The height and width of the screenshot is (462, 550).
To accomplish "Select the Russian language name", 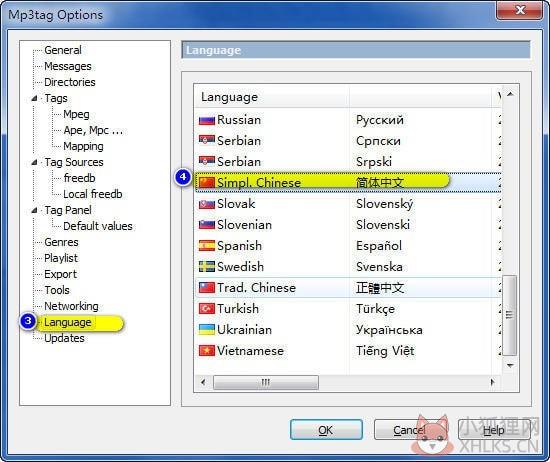I will click(x=239, y=120).
